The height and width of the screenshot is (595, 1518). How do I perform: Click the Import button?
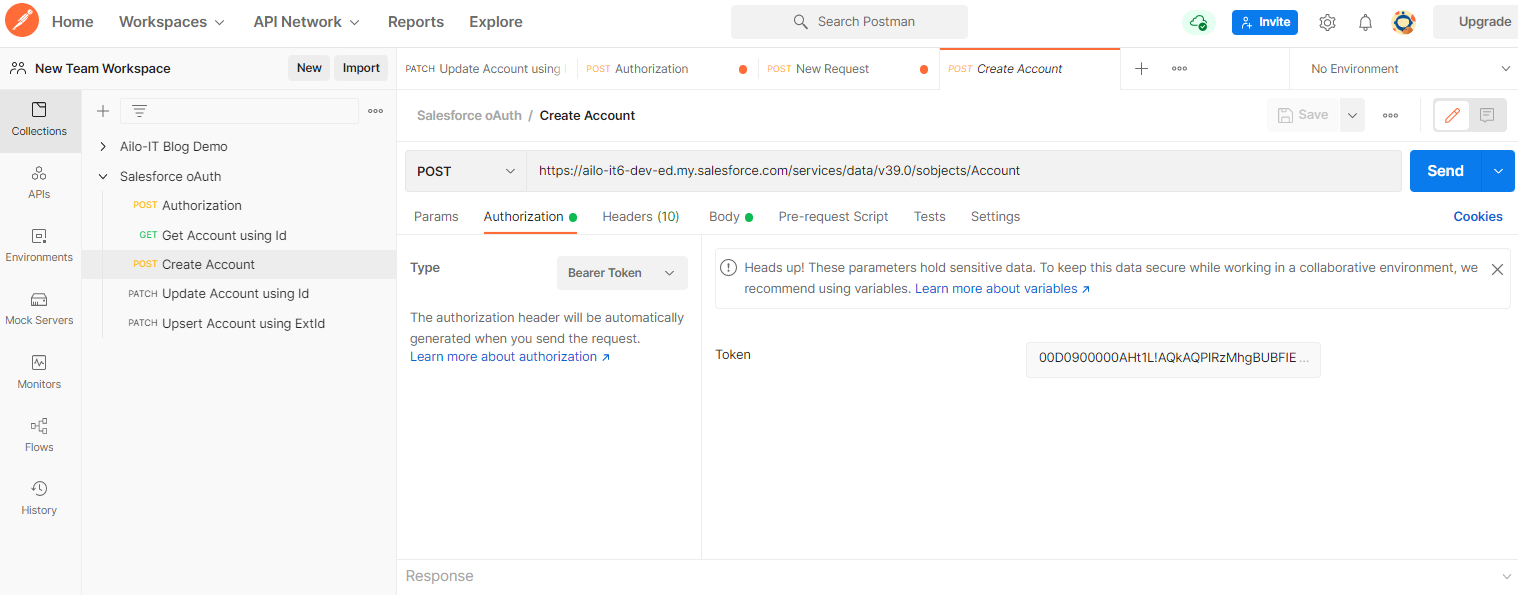point(361,68)
